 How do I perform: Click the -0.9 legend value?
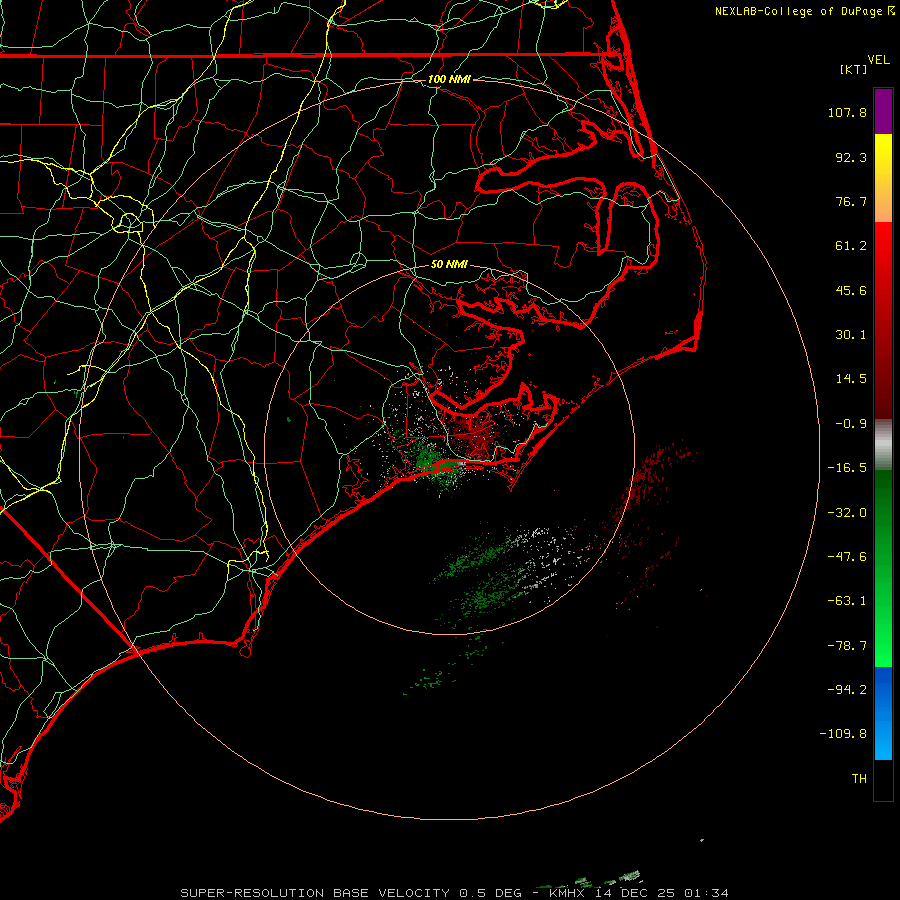pyautogui.click(x=851, y=424)
